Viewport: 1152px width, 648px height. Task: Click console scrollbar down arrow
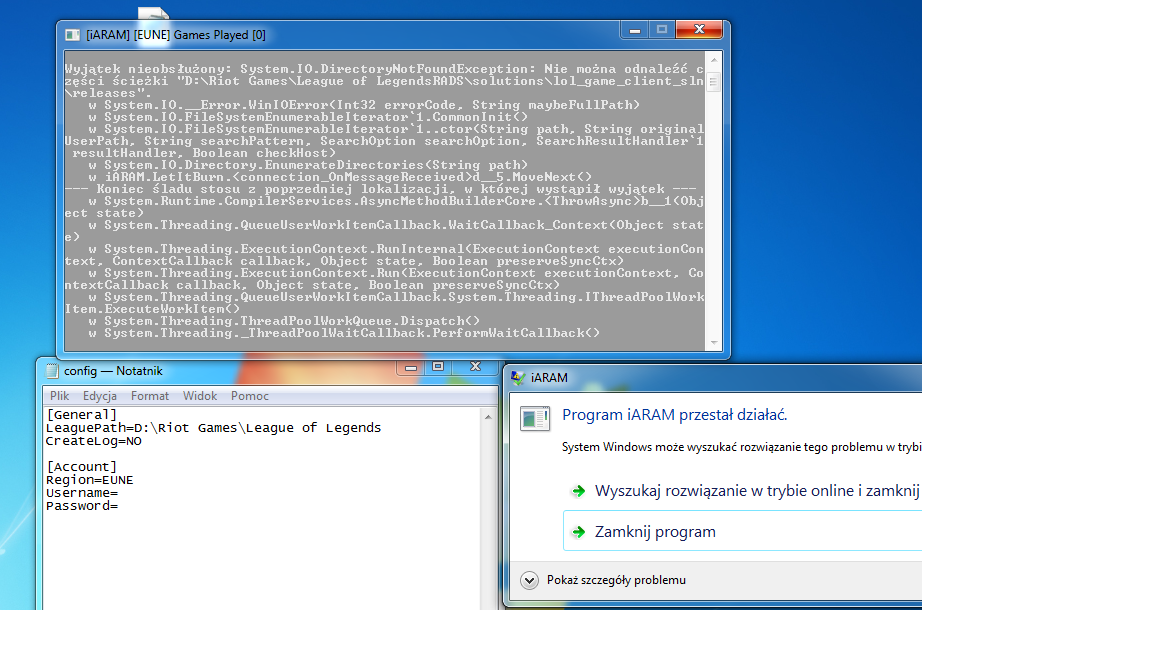coord(713,342)
